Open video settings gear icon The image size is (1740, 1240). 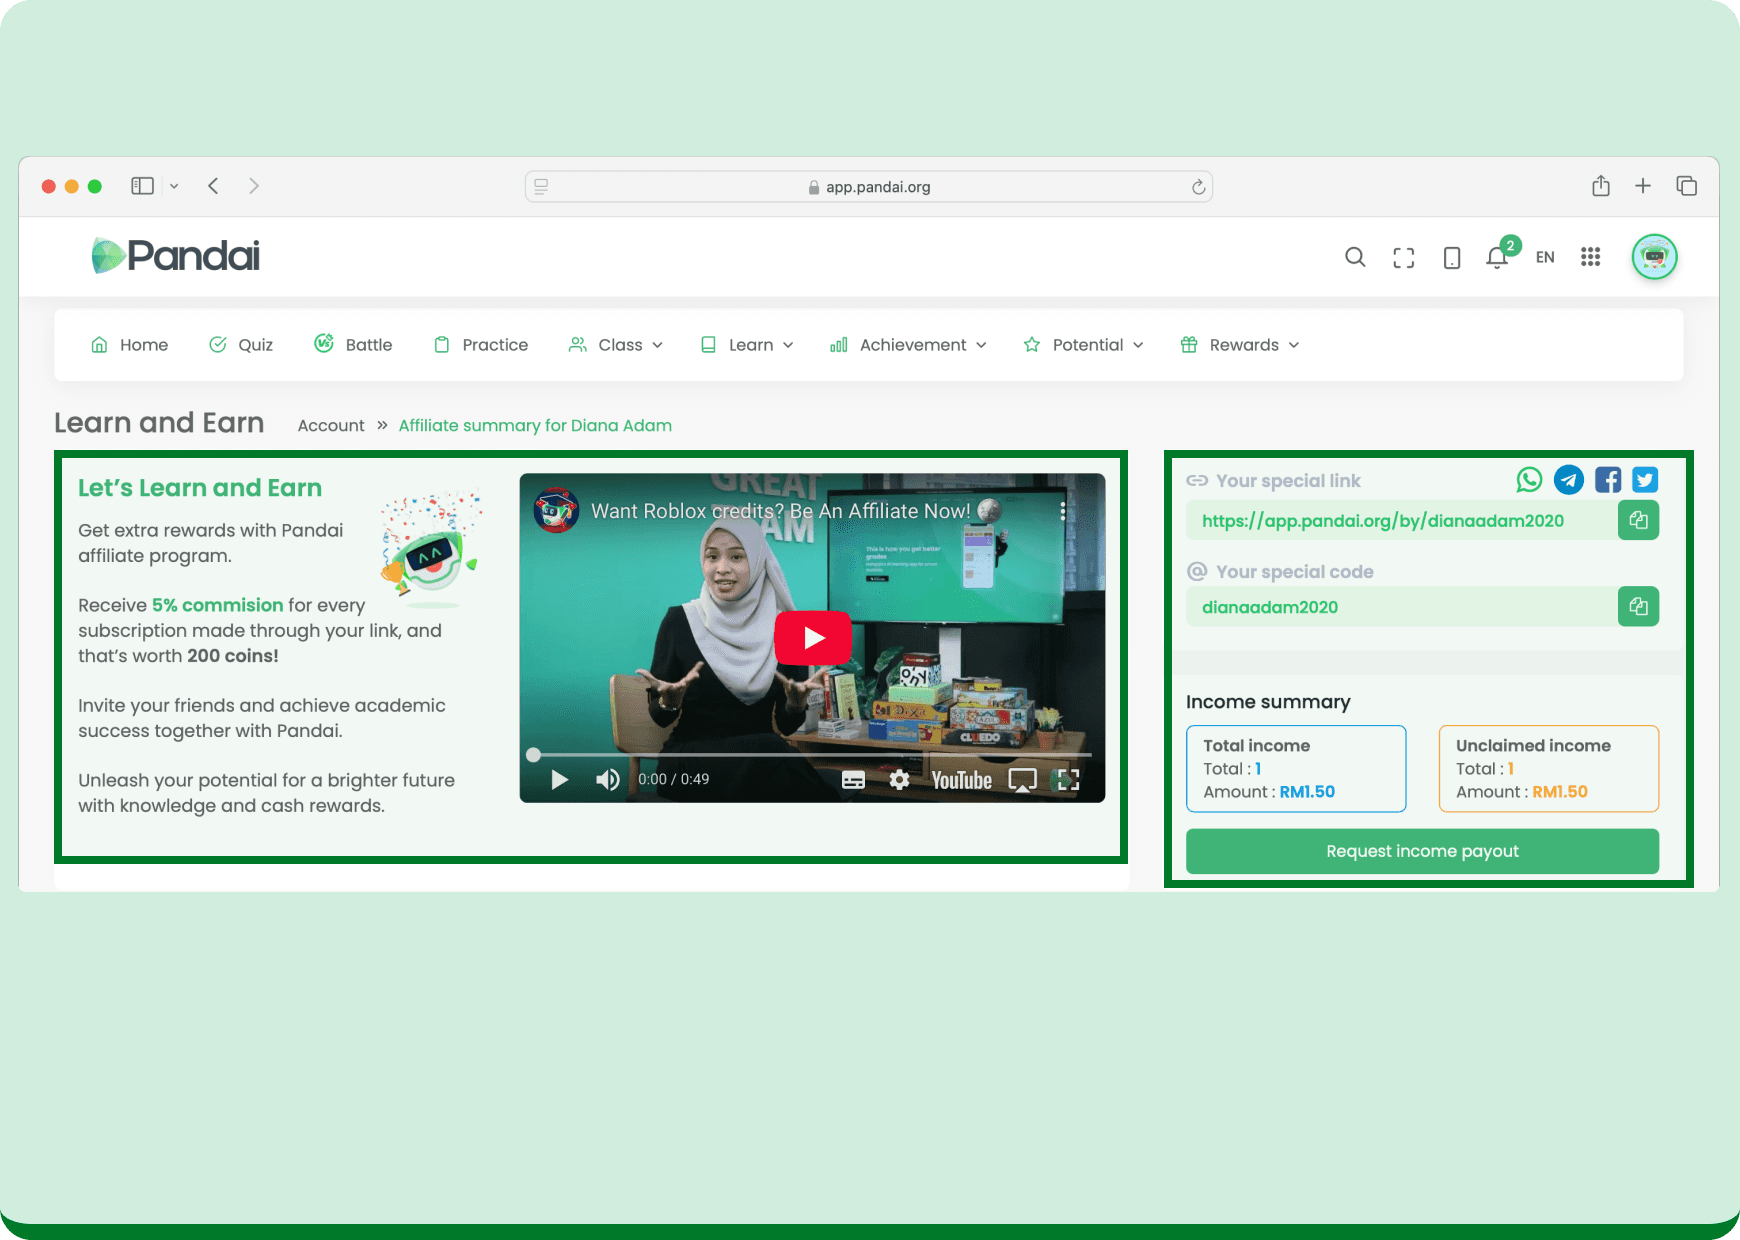point(899,780)
